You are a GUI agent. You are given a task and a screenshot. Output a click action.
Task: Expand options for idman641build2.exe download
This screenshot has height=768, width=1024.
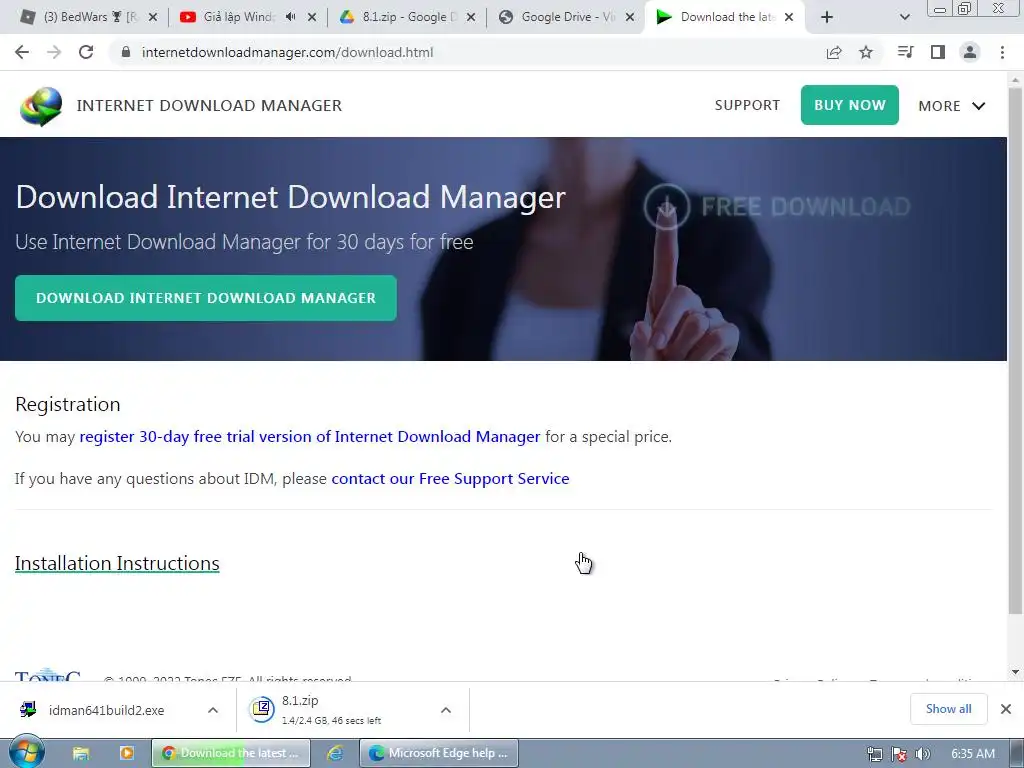(213, 711)
